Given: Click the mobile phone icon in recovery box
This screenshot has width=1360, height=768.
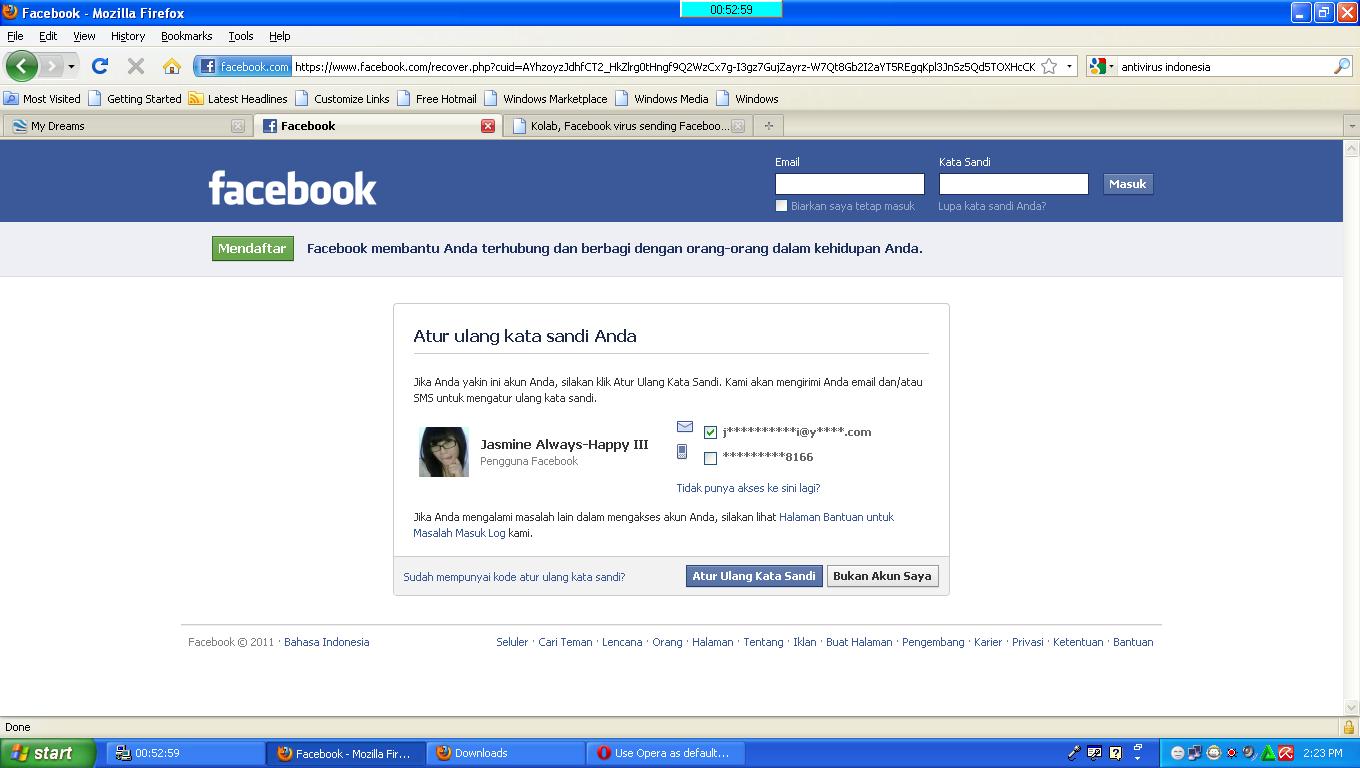Looking at the screenshot, I should [682, 452].
